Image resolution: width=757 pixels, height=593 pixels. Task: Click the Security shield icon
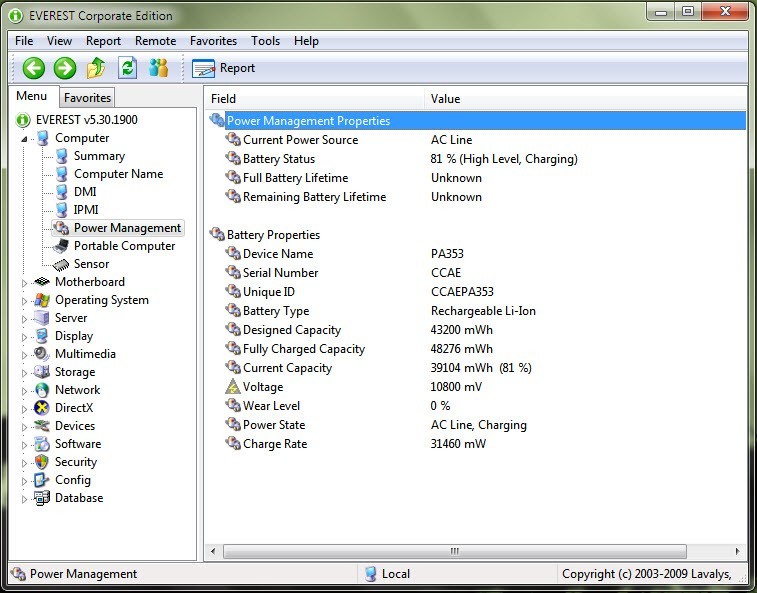coord(42,462)
